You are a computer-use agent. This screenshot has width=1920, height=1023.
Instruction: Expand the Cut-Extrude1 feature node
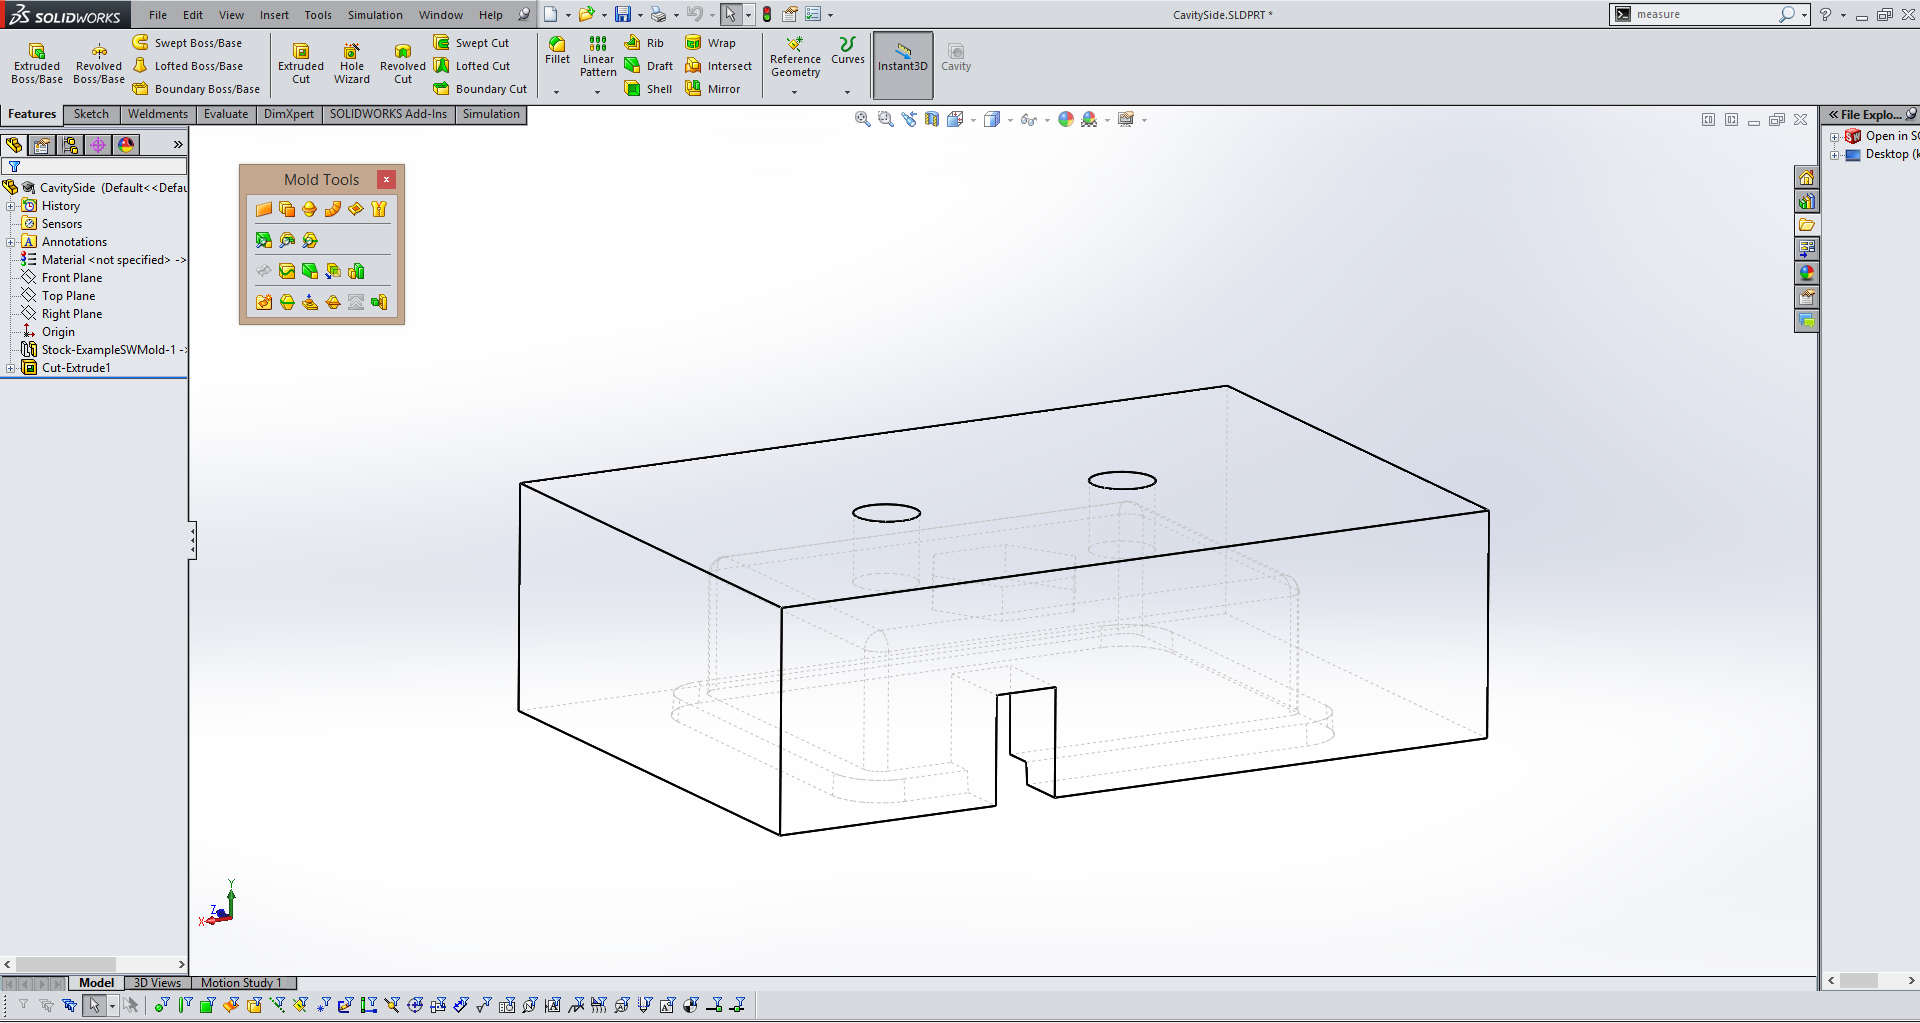(x=11, y=368)
